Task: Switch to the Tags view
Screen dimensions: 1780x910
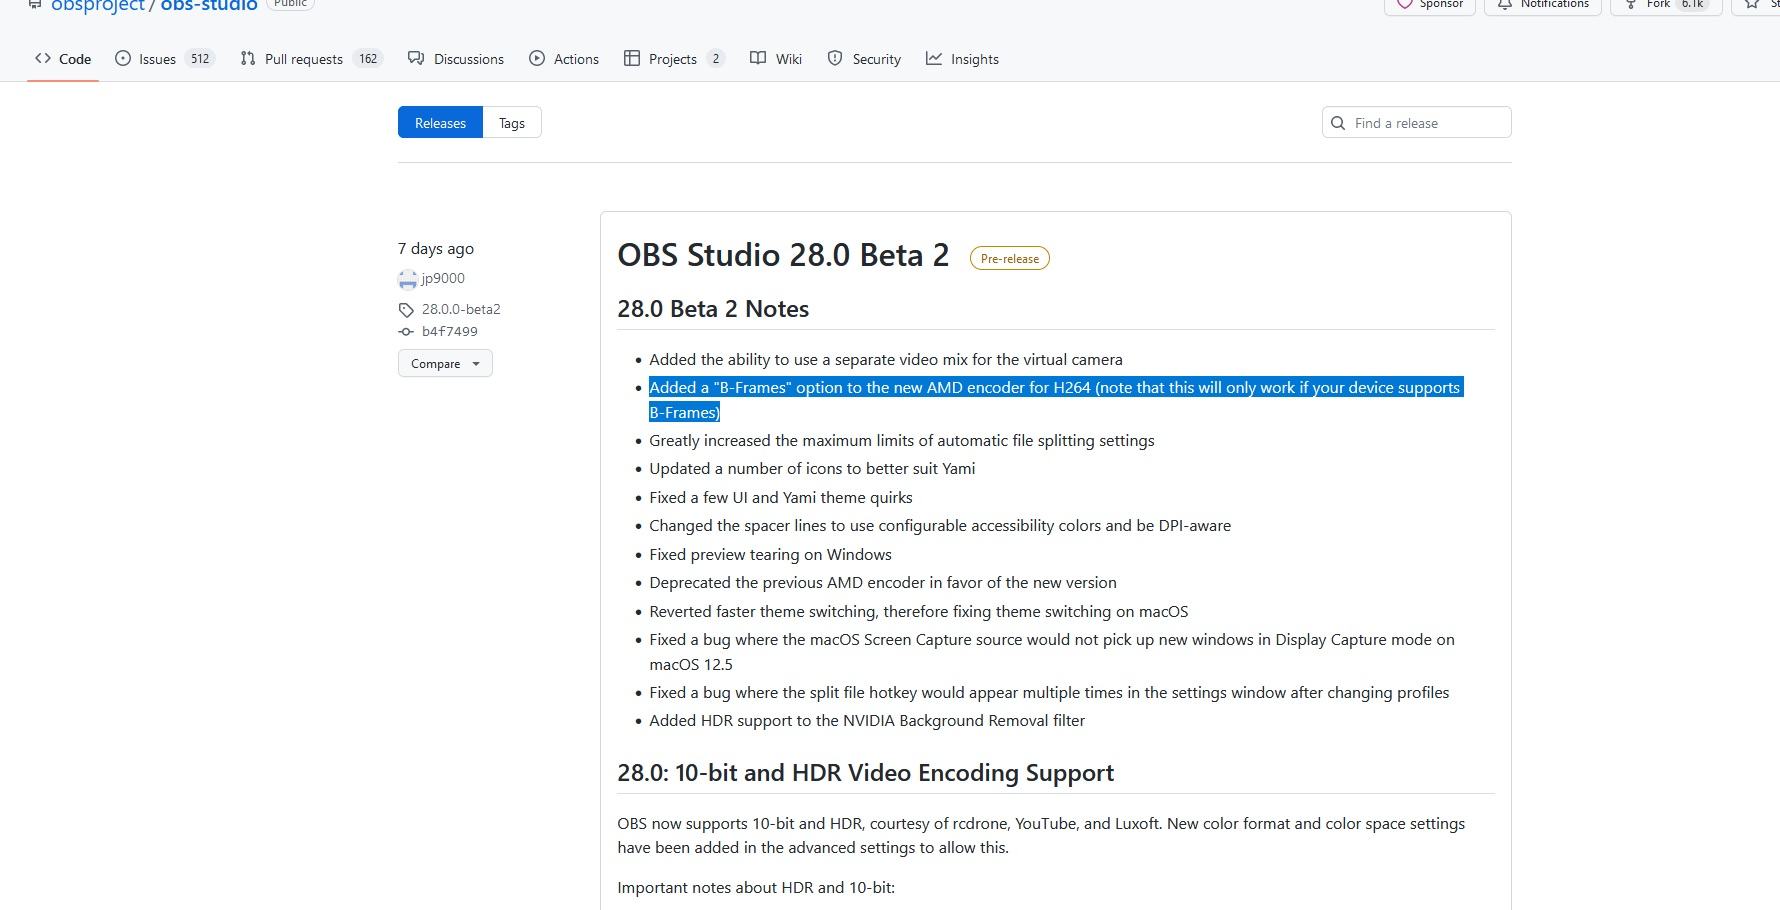Action: click(x=512, y=123)
